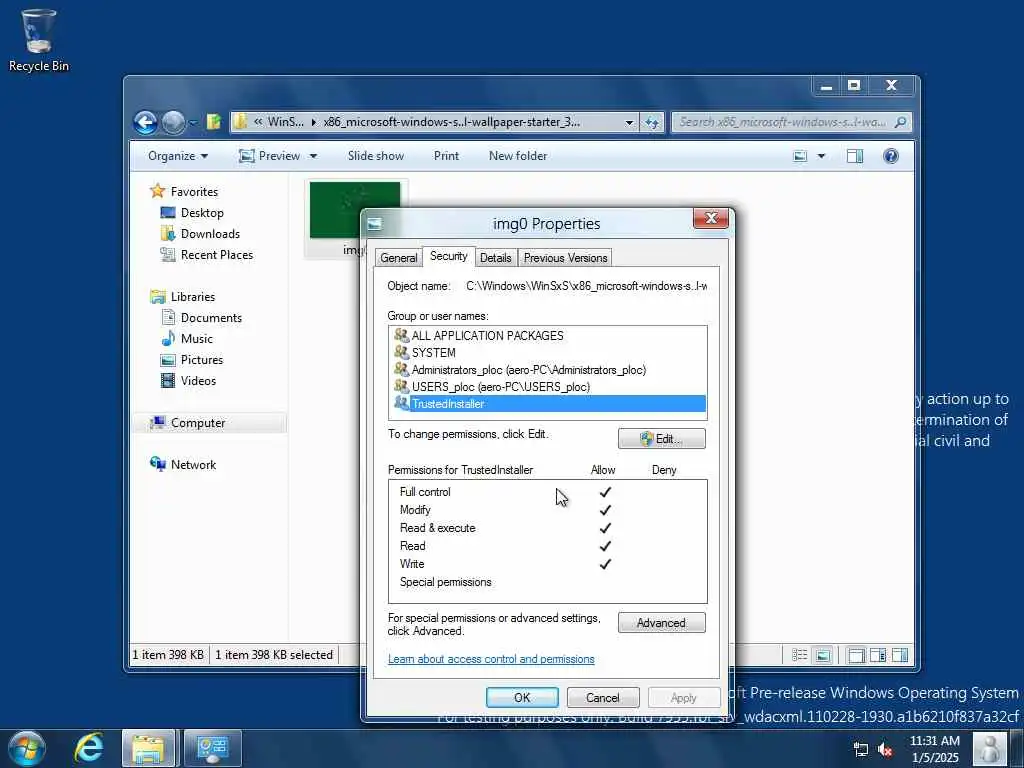Open recent pages dropdown beside Forward arrow
This screenshot has width=1024, height=768.
pos(193,123)
